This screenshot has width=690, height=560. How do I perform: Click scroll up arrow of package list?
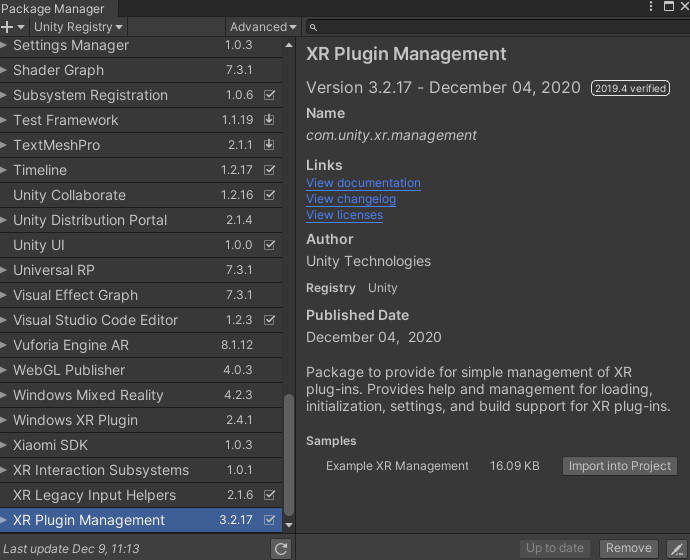tap(289, 45)
